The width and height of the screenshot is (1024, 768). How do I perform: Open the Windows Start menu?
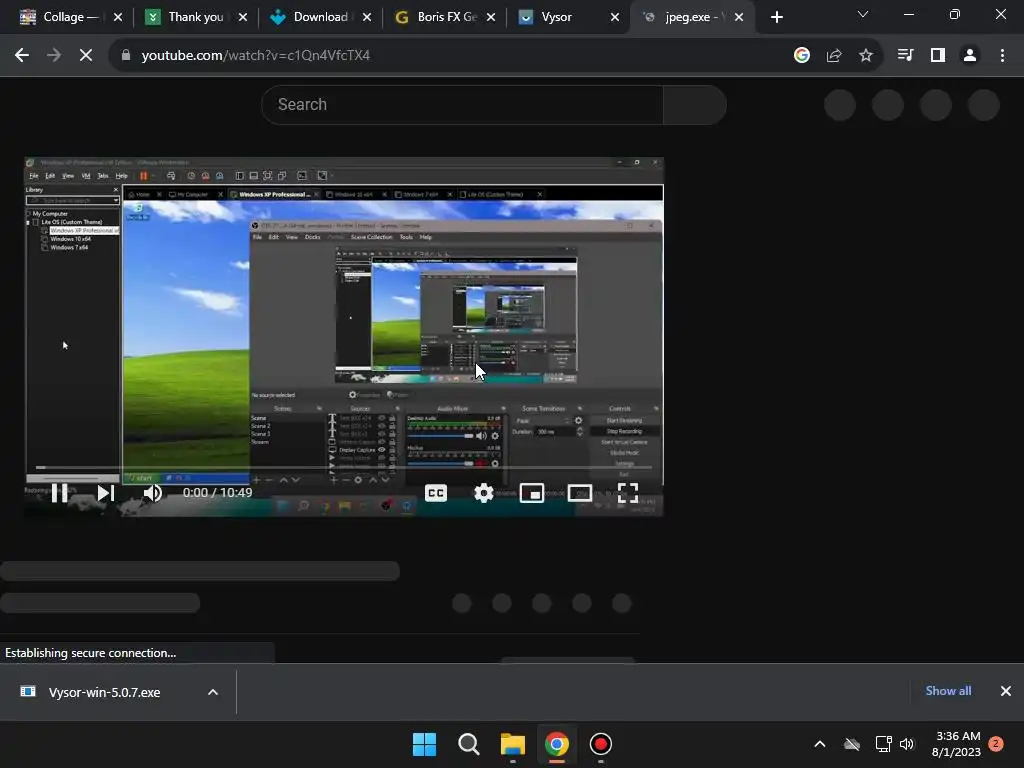[424, 744]
